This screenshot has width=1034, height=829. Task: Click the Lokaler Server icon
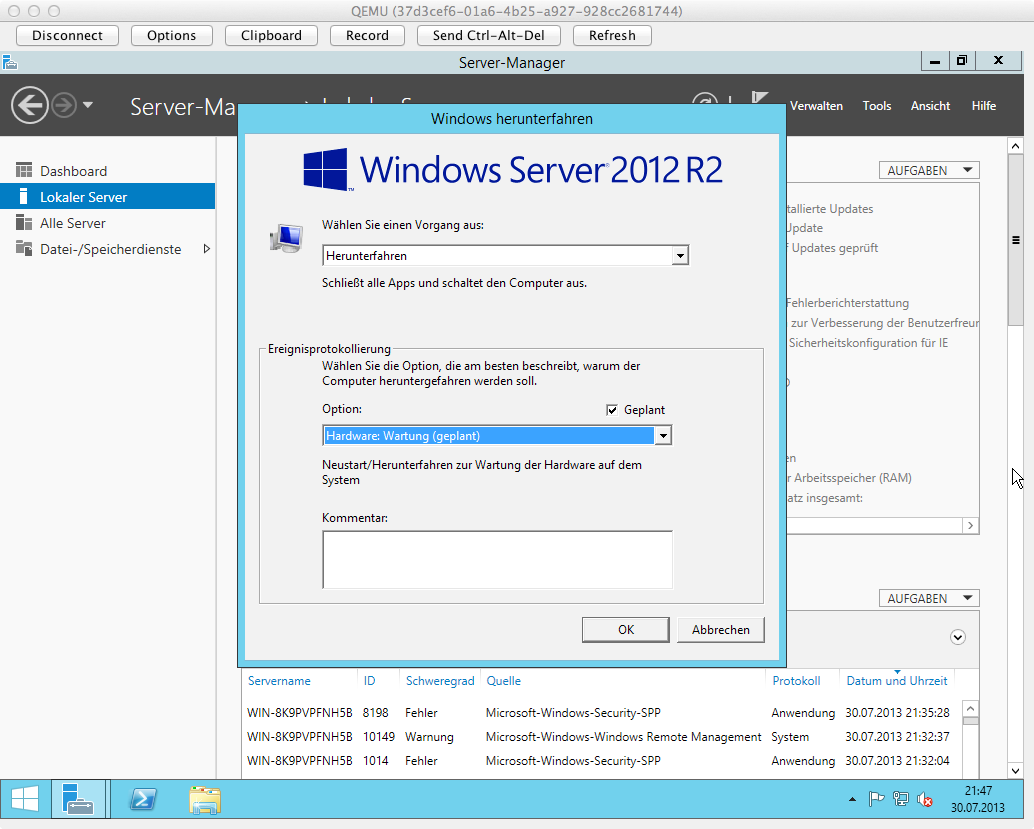(x=24, y=196)
